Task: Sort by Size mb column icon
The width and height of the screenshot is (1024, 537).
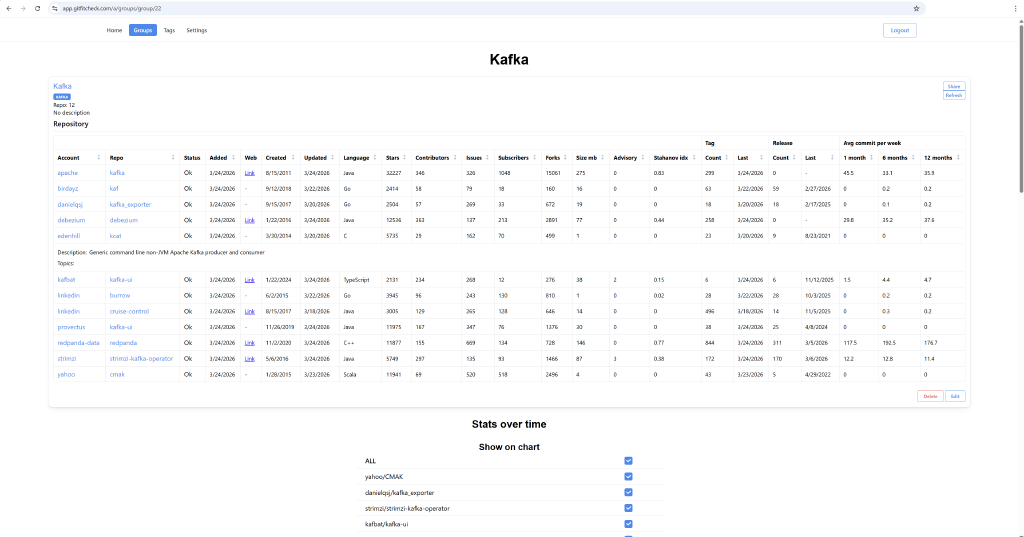Action: click(603, 157)
